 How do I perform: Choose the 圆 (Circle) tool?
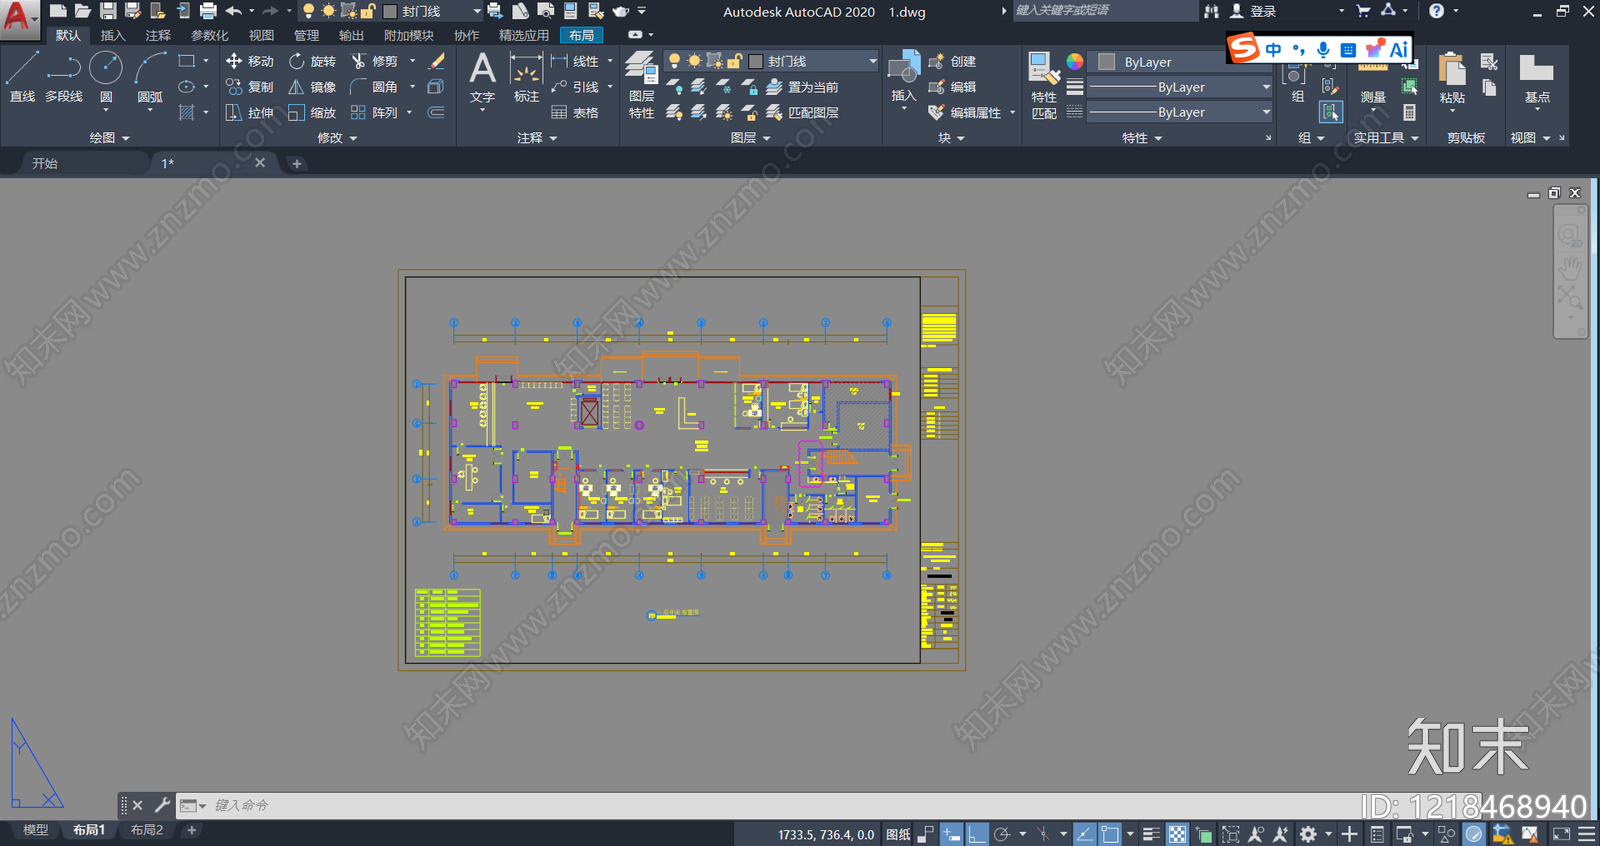tap(106, 78)
